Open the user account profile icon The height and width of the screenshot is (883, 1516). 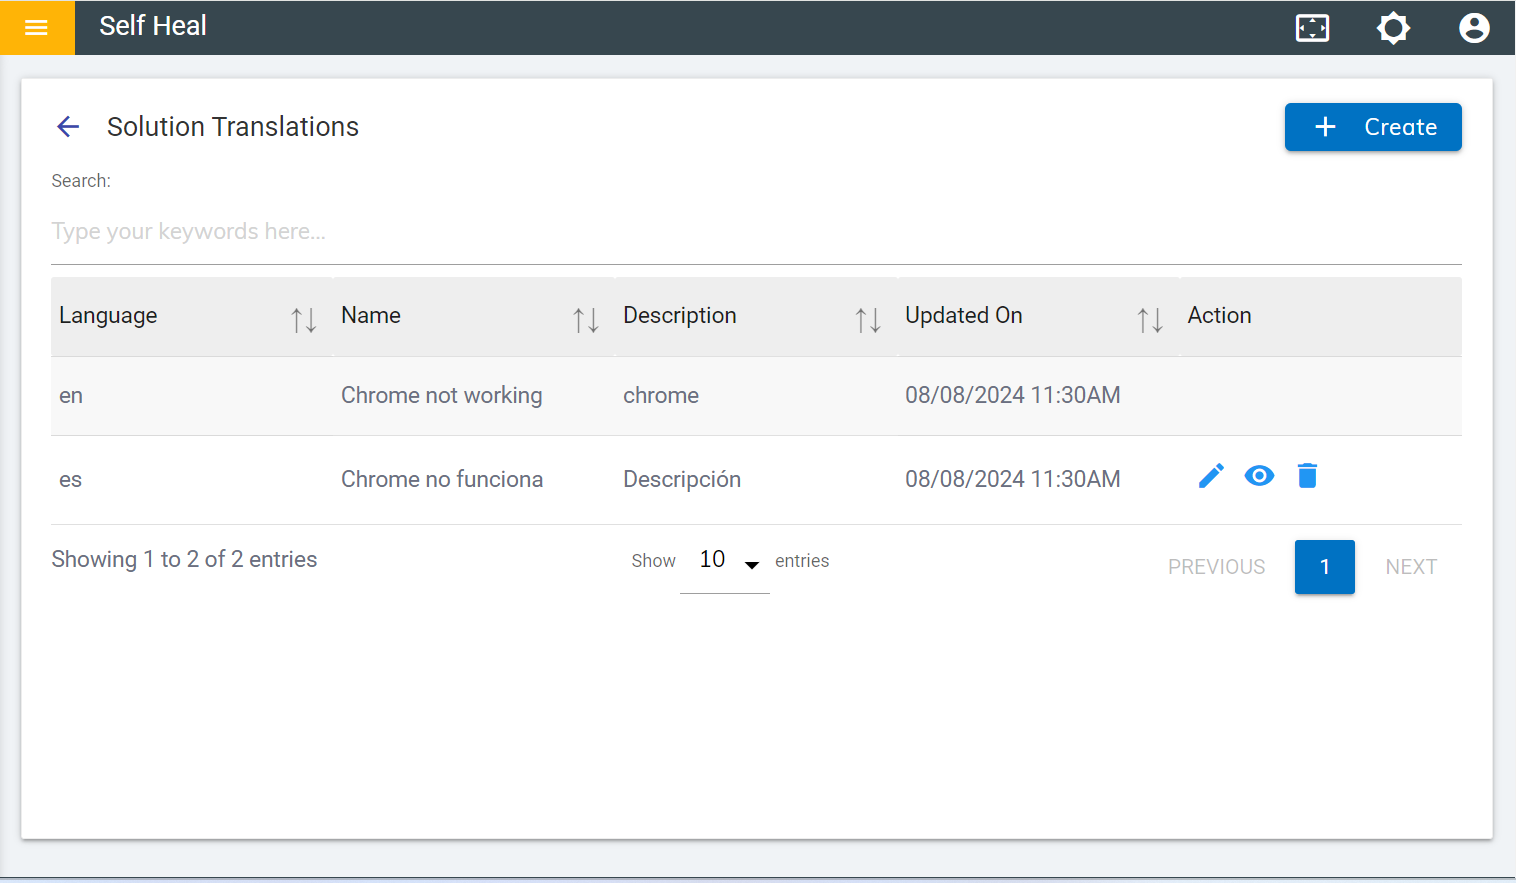coord(1473,27)
